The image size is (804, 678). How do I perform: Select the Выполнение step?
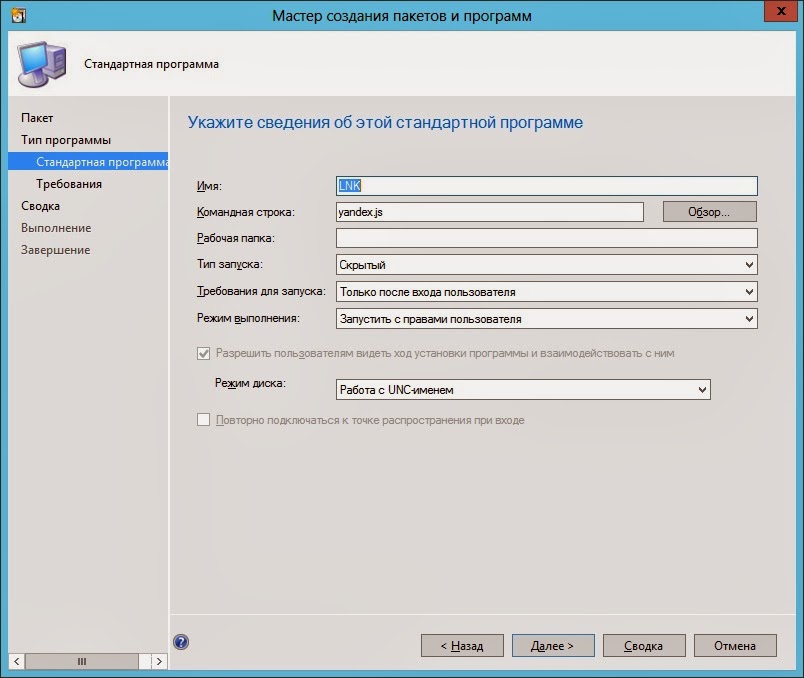point(56,228)
